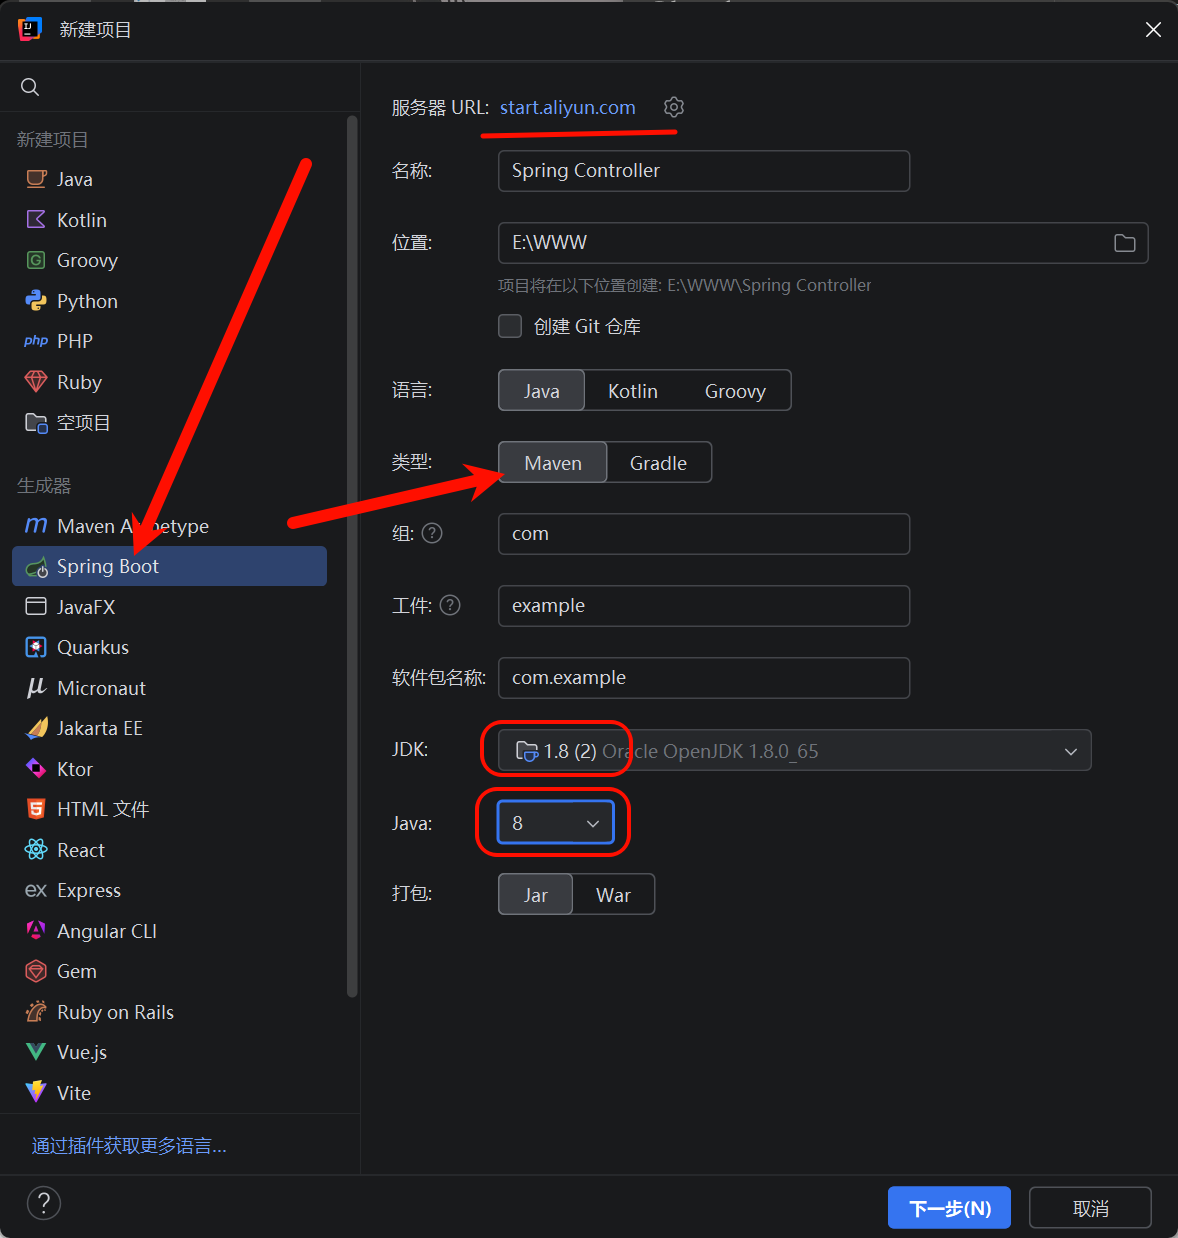1178x1238 pixels.
Task: Click the Micronaut mu icon
Action: pyautogui.click(x=36, y=688)
